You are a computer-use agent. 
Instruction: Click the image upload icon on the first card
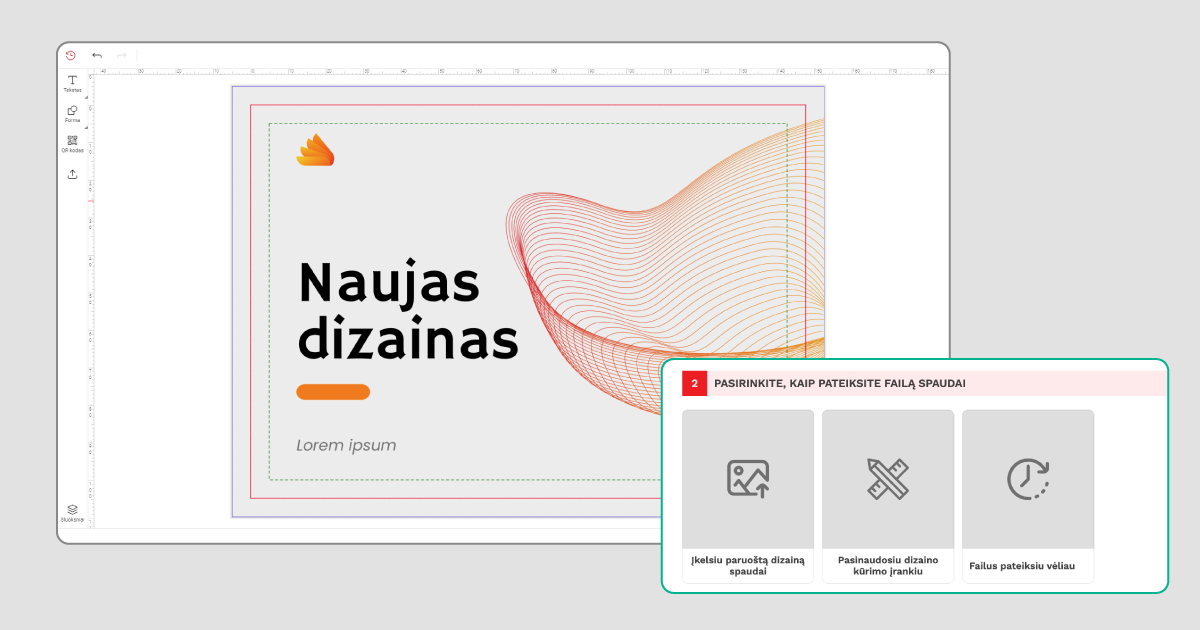[x=748, y=479]
